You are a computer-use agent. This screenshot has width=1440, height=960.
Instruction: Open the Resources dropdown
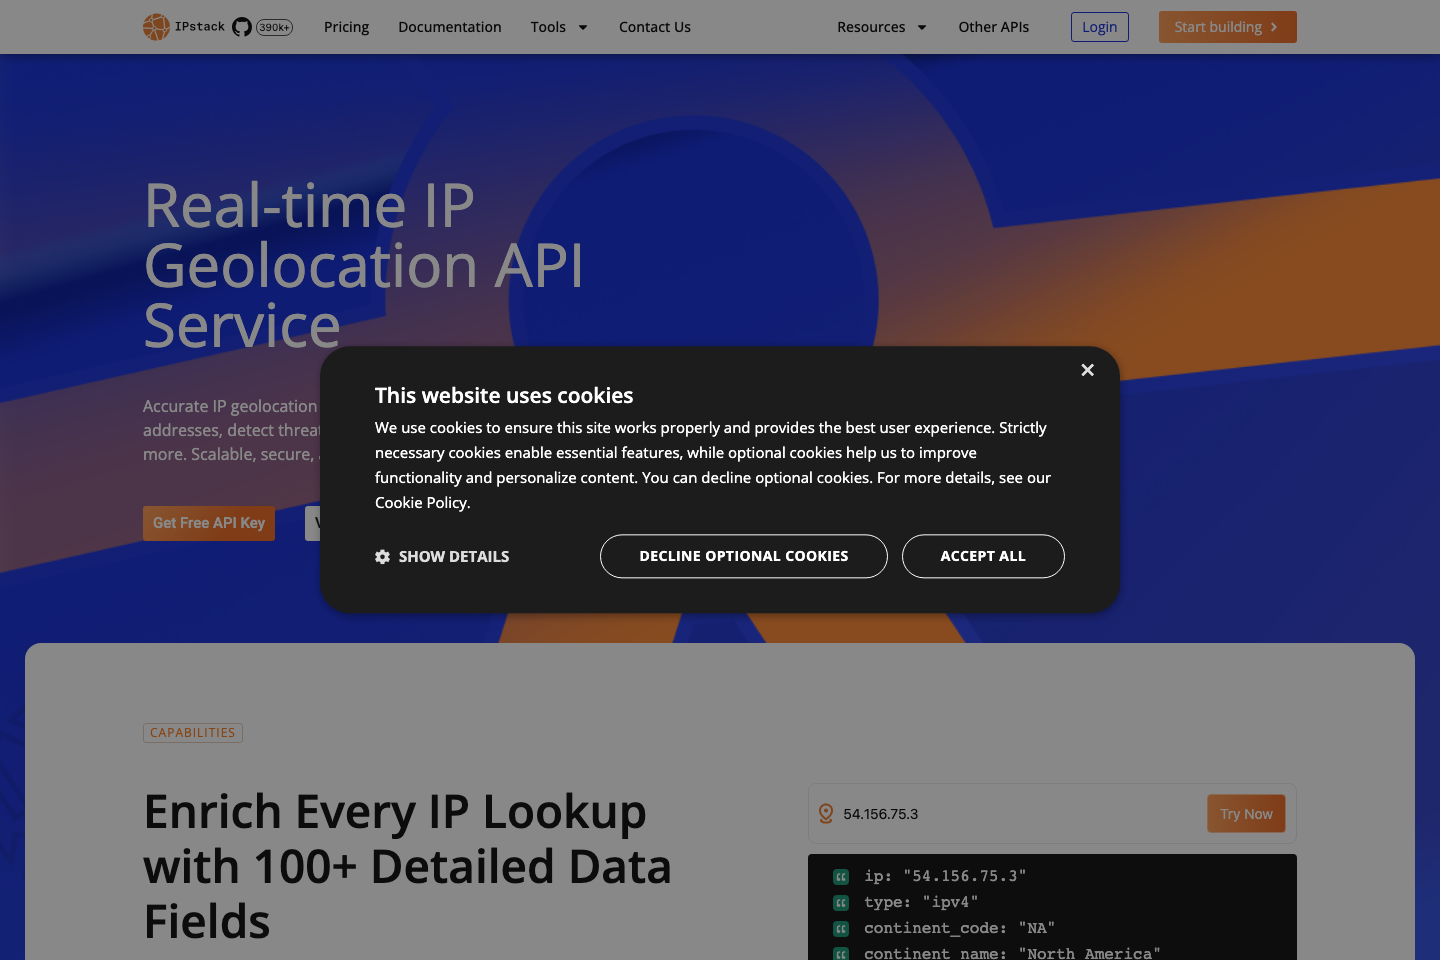click(x=881, y=27)
